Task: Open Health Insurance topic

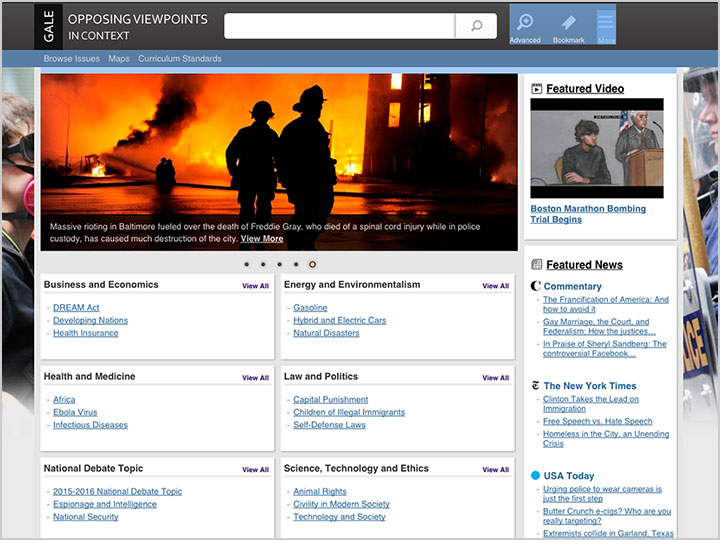Action: tap(85, 333)
